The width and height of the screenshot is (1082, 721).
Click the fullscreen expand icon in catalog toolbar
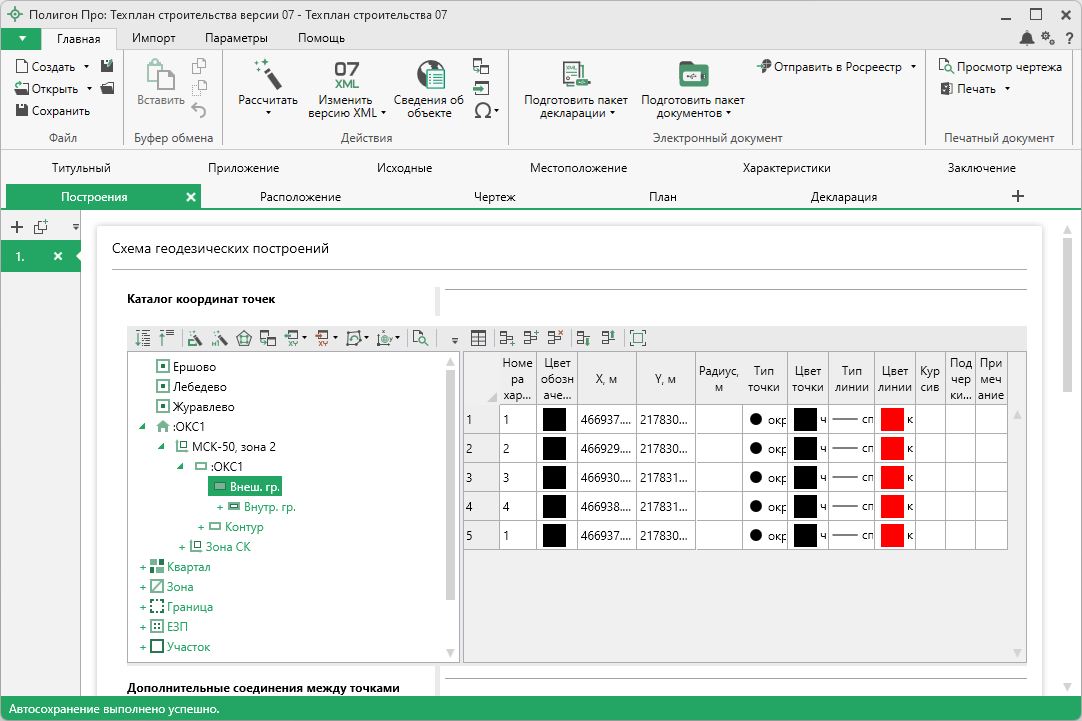[x=638, y=339]
